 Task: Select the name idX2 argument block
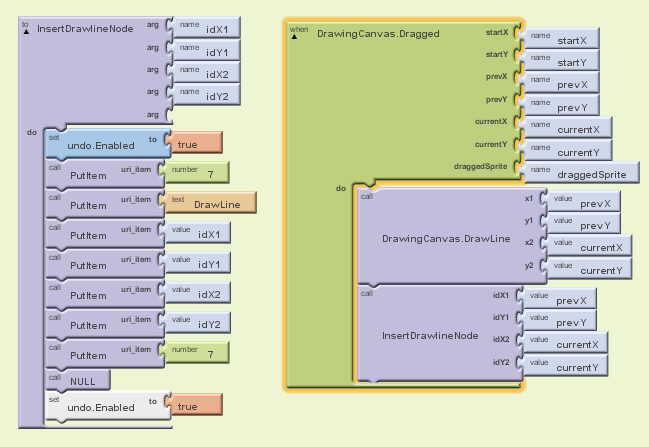click(x=205, y=72)
